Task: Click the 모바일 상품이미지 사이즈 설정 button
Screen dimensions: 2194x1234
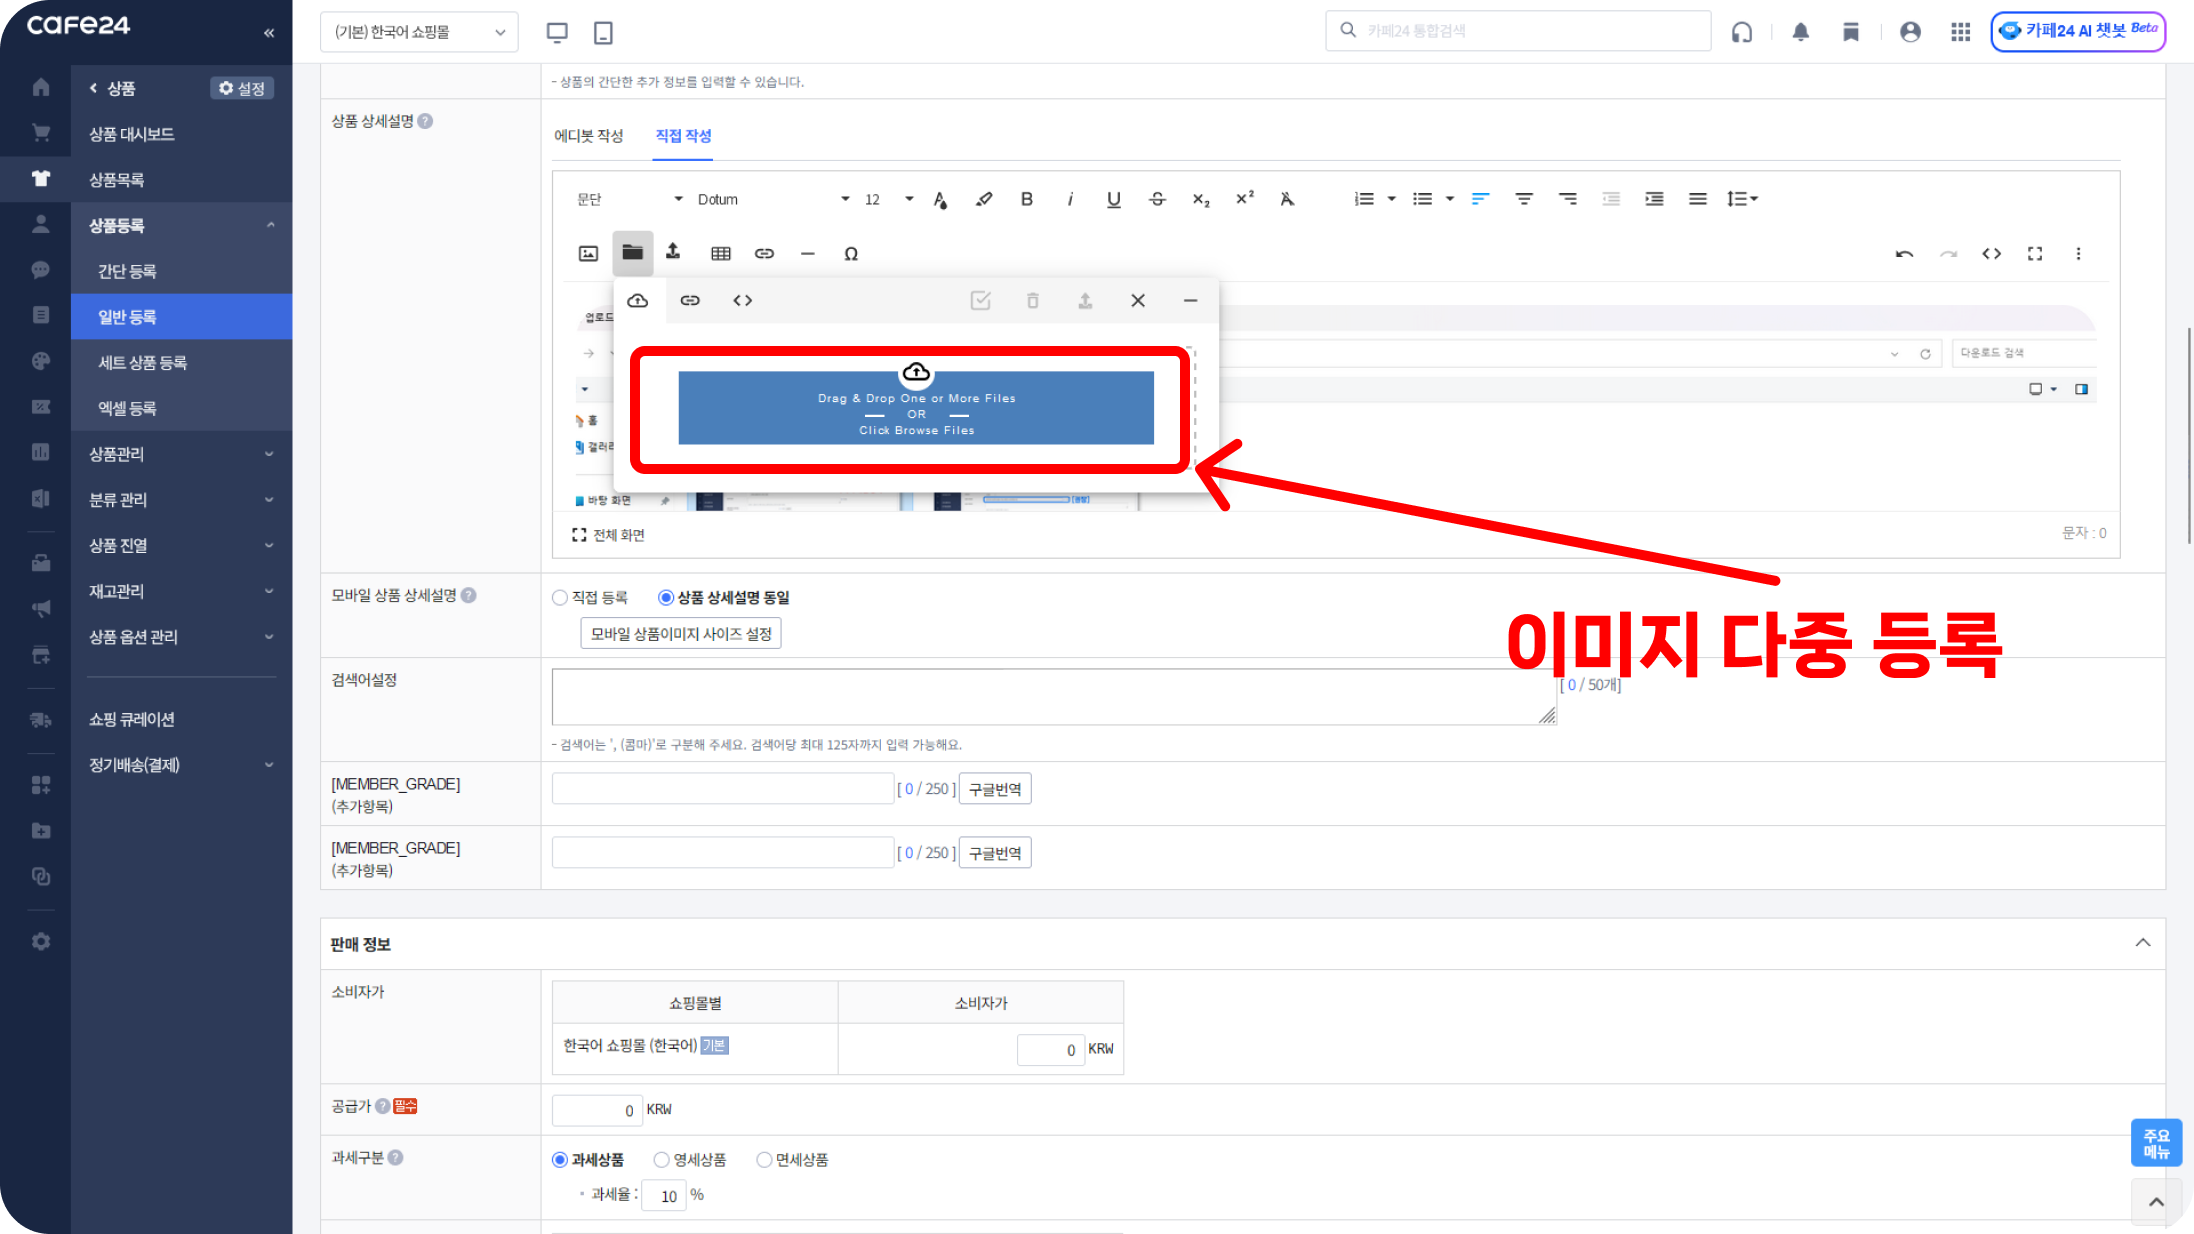Action: [681, 633]
